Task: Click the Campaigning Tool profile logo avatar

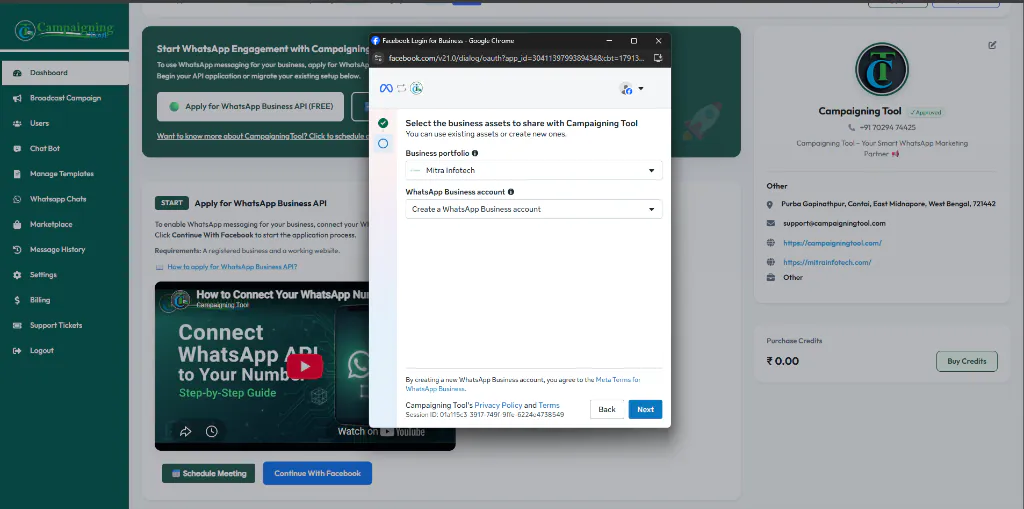Action: tap(882, 69)
